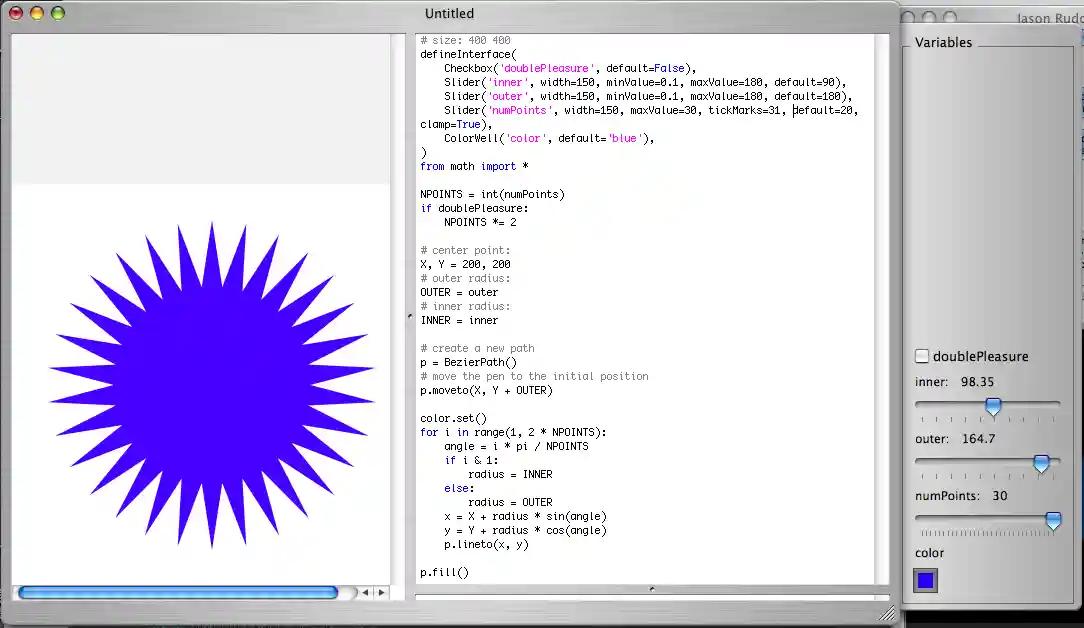Open the blue color well under color label
Screen dimensions: 1084x628
click(x=924, y=580)
